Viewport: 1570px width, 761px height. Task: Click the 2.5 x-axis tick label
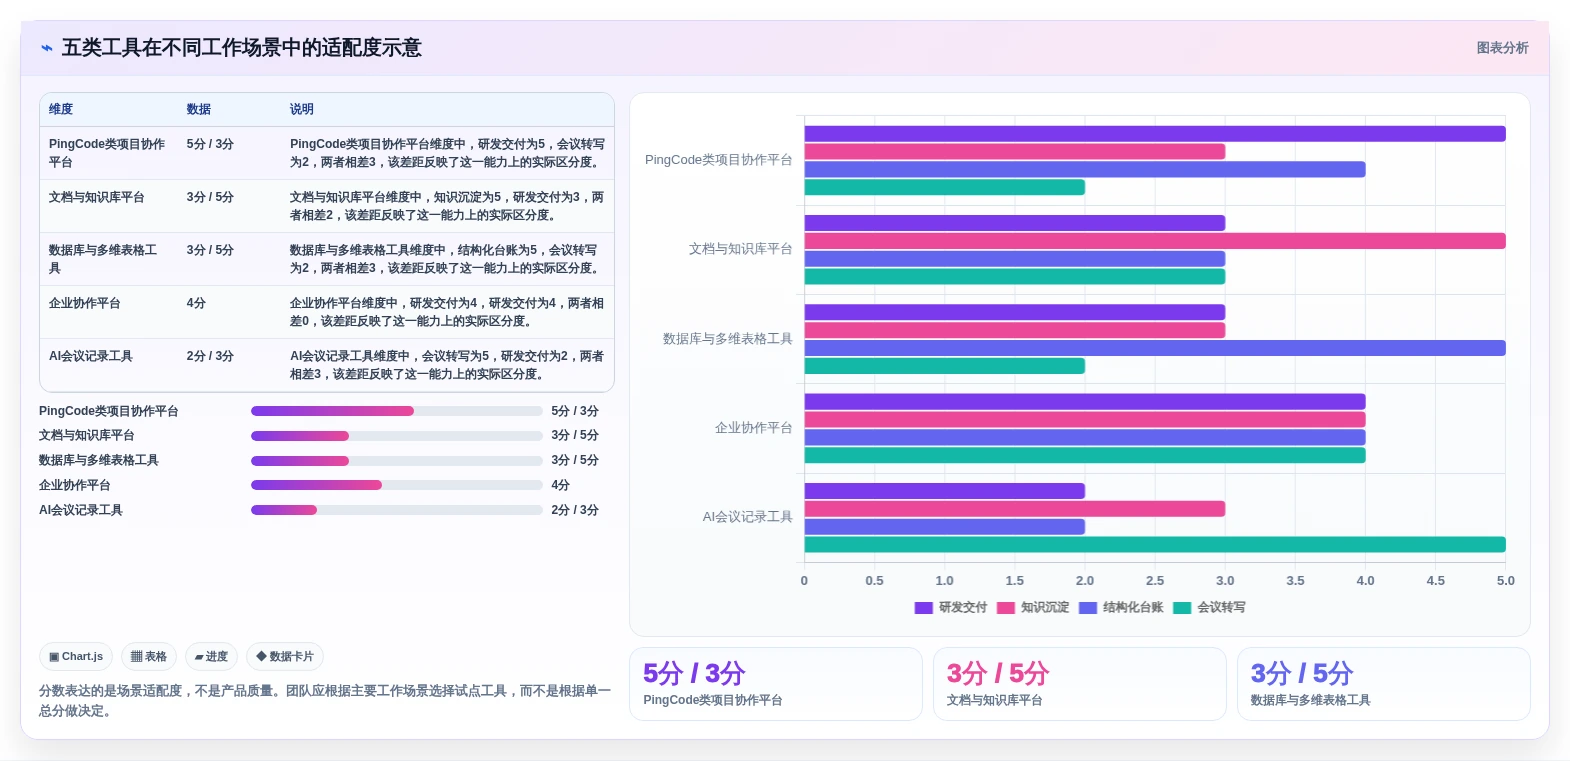[1155, 581]
